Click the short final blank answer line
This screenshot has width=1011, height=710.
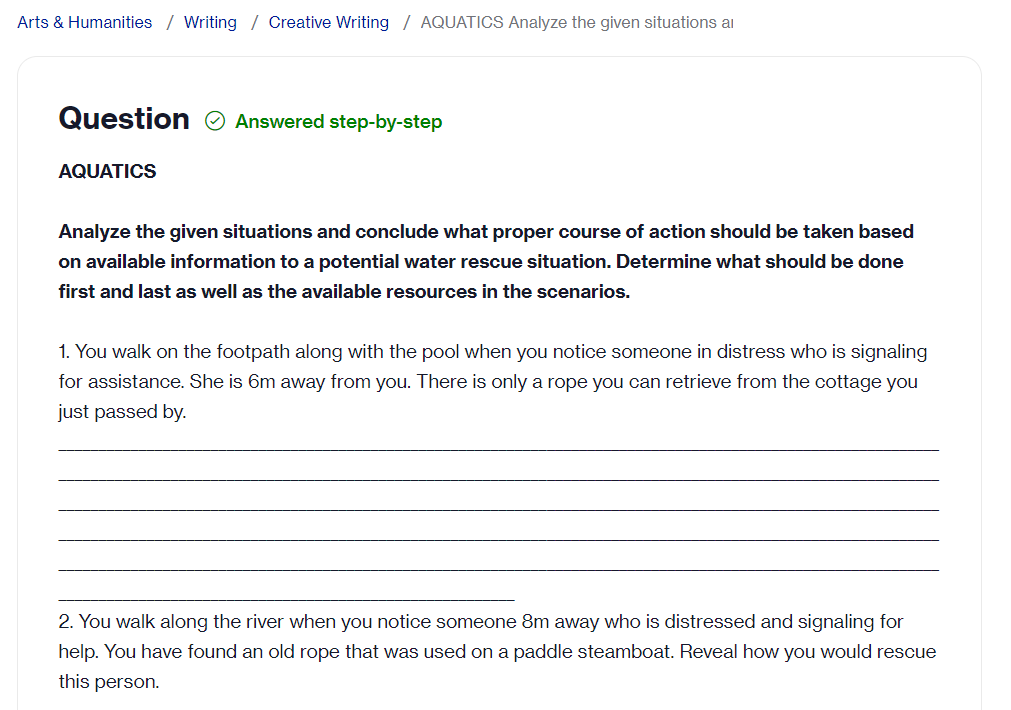click(286, 597)
